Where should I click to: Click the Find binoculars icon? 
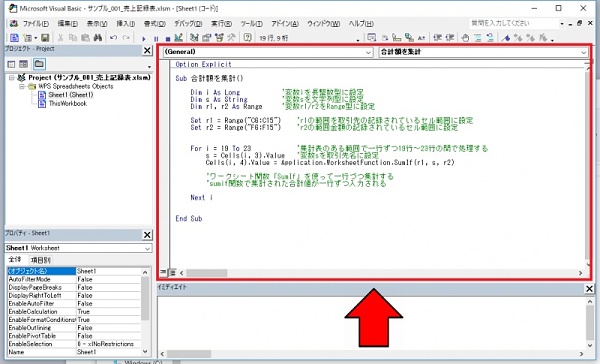(98, 38)
